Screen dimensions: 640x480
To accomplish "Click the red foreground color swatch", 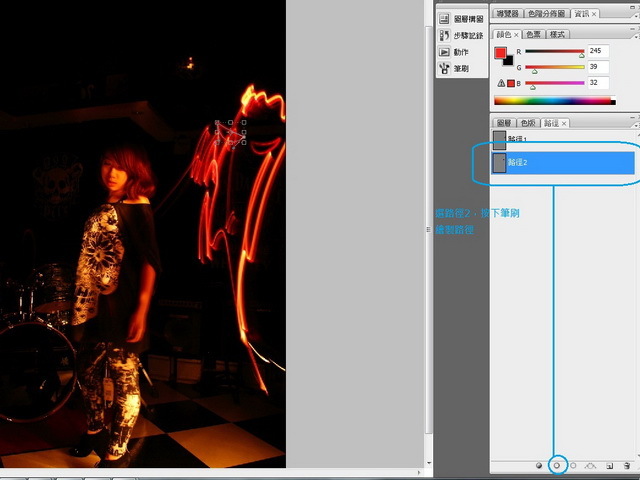I will 500,53.
